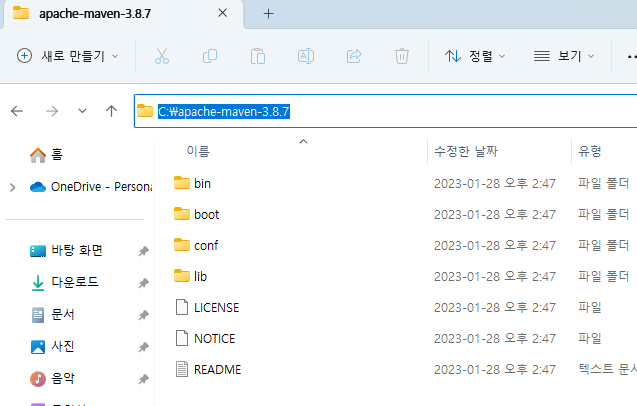Open 사진 in quick access
This screenshot has height=406, width=637.
[x=53, y=347]
